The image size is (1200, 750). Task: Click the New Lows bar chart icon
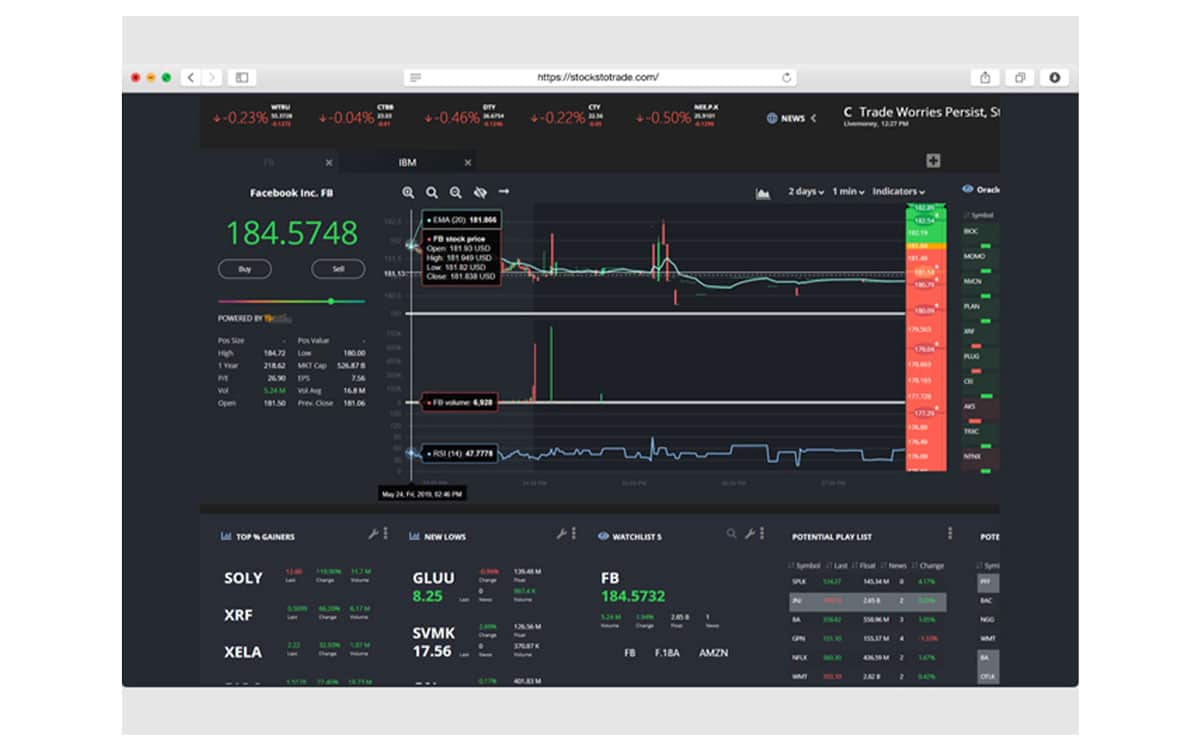point(415,536)
